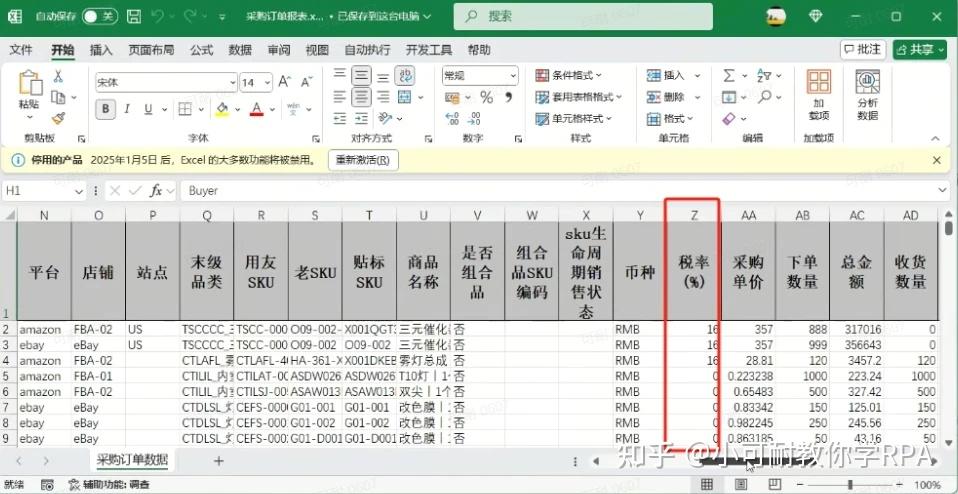Toggle the AutoSave switch
This screenshot has height=494, width=958.
pos(100,16)
